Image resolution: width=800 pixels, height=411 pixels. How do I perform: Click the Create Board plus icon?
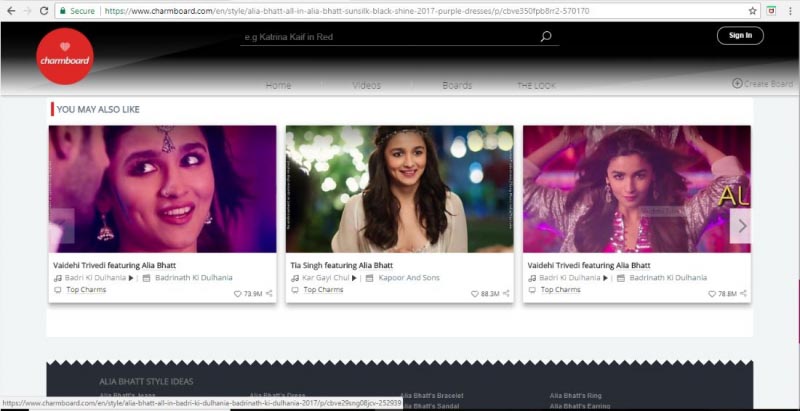(737, 83)
